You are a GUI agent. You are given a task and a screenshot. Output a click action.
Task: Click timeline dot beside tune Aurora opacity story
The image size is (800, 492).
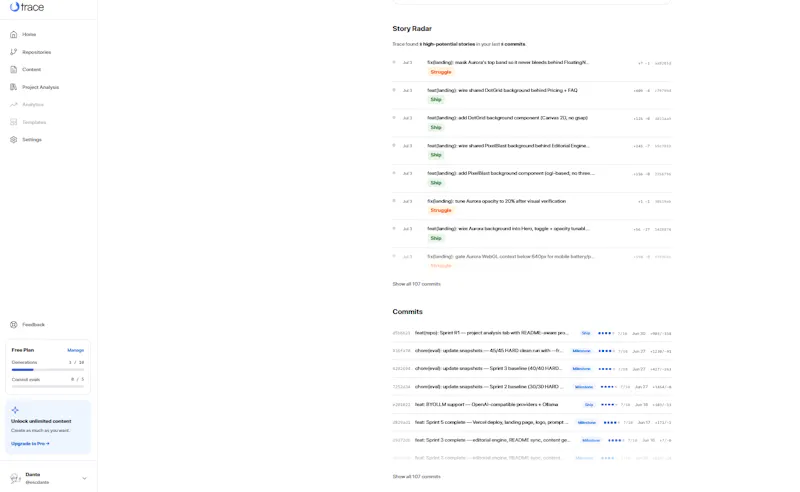coord(394,201)
